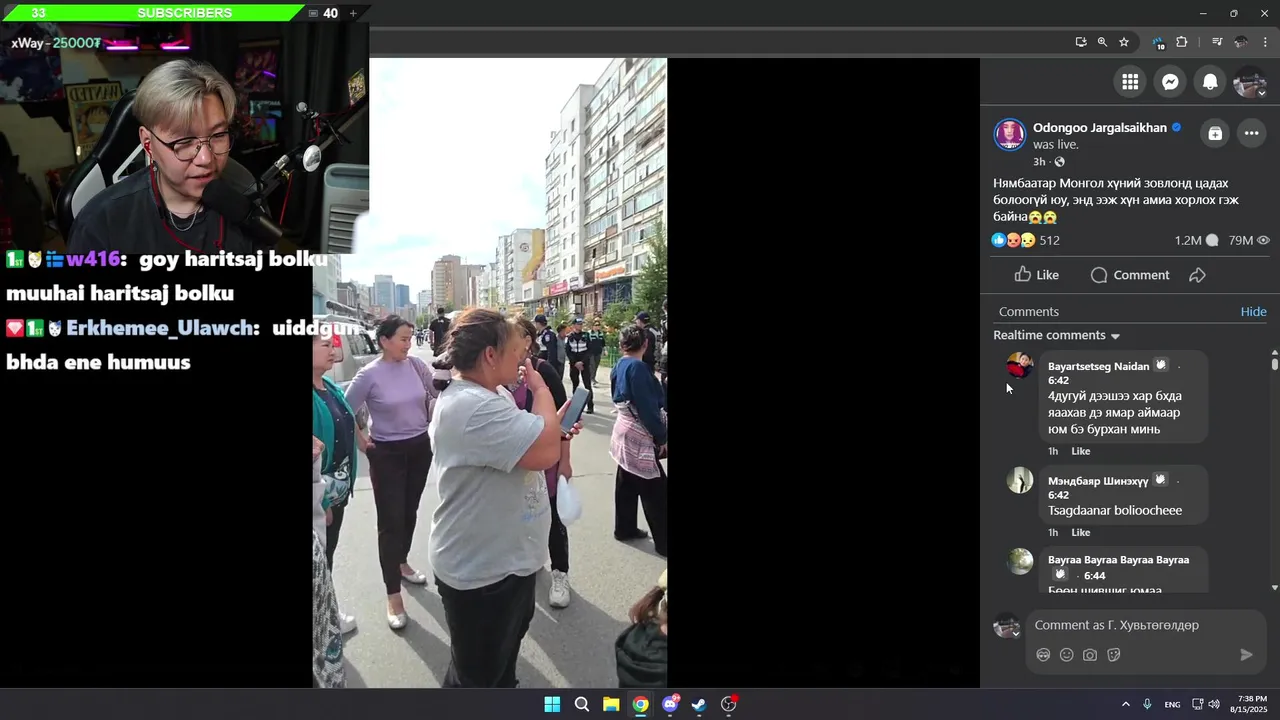Viewport: 1280px width, 720px height.
Task: Click the live video player
Action: [490, 373]
